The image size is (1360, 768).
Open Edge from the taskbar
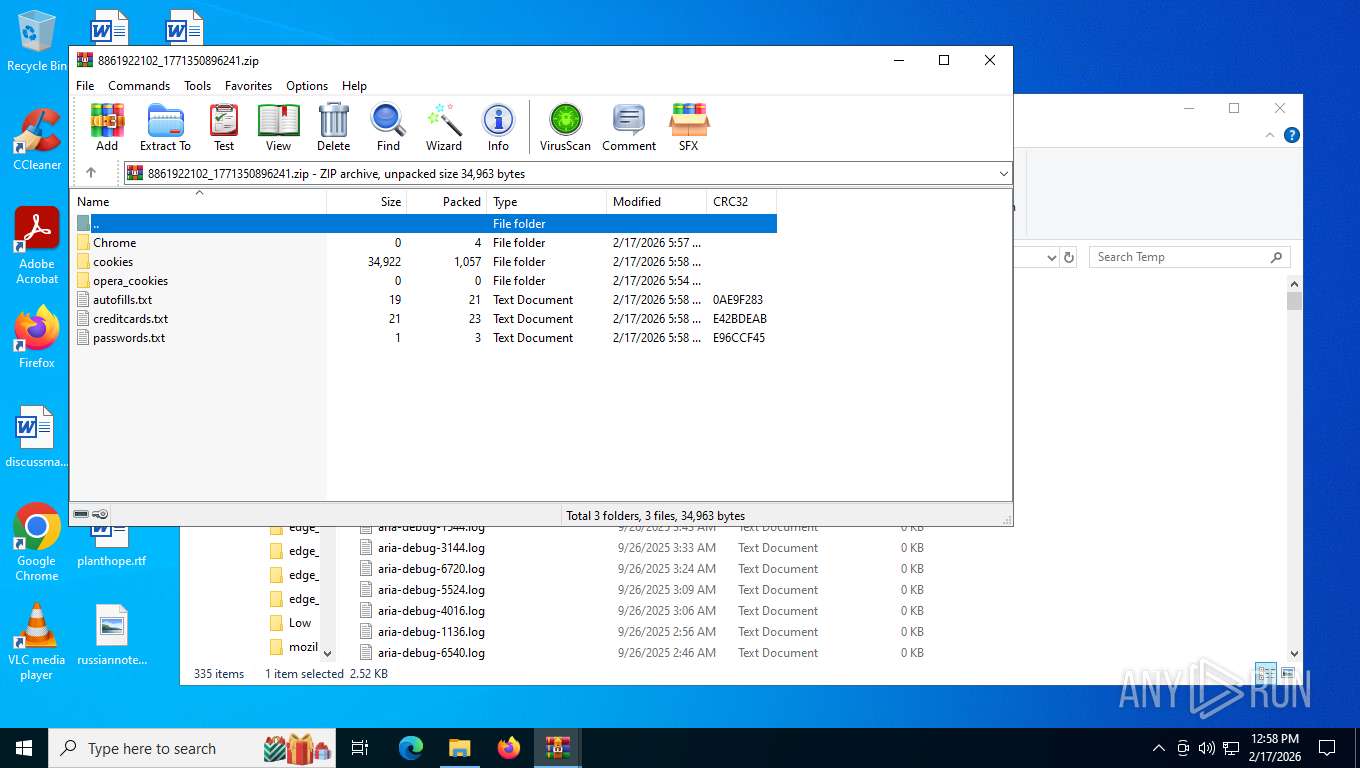tap(411, 748)
